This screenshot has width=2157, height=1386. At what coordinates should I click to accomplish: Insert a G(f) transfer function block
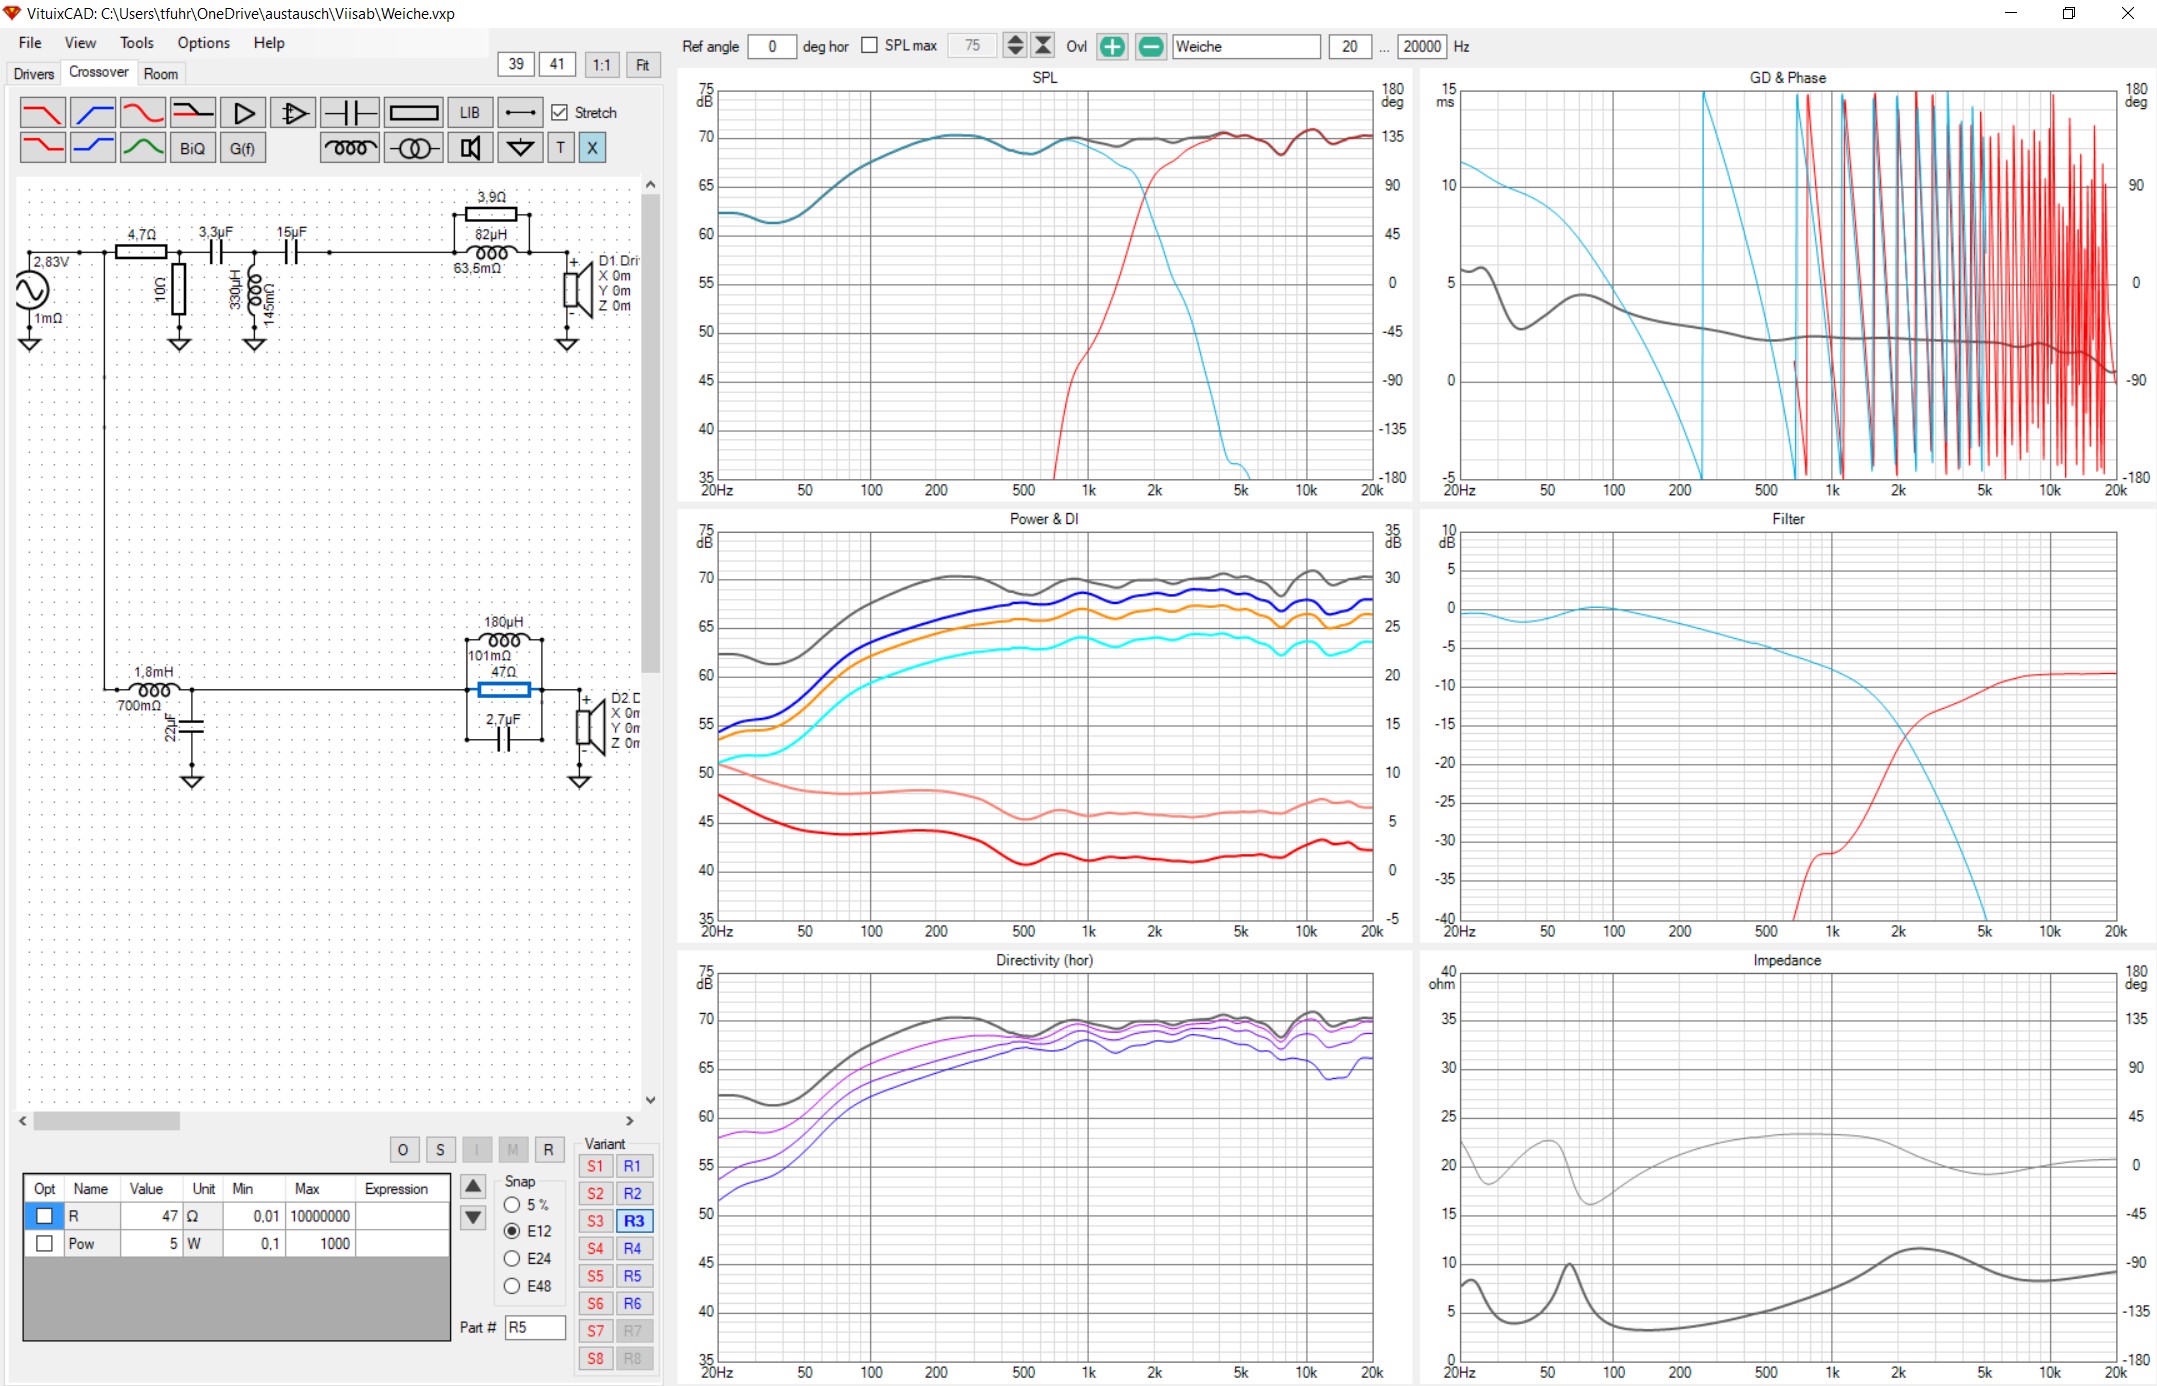[x=243, y=148]
